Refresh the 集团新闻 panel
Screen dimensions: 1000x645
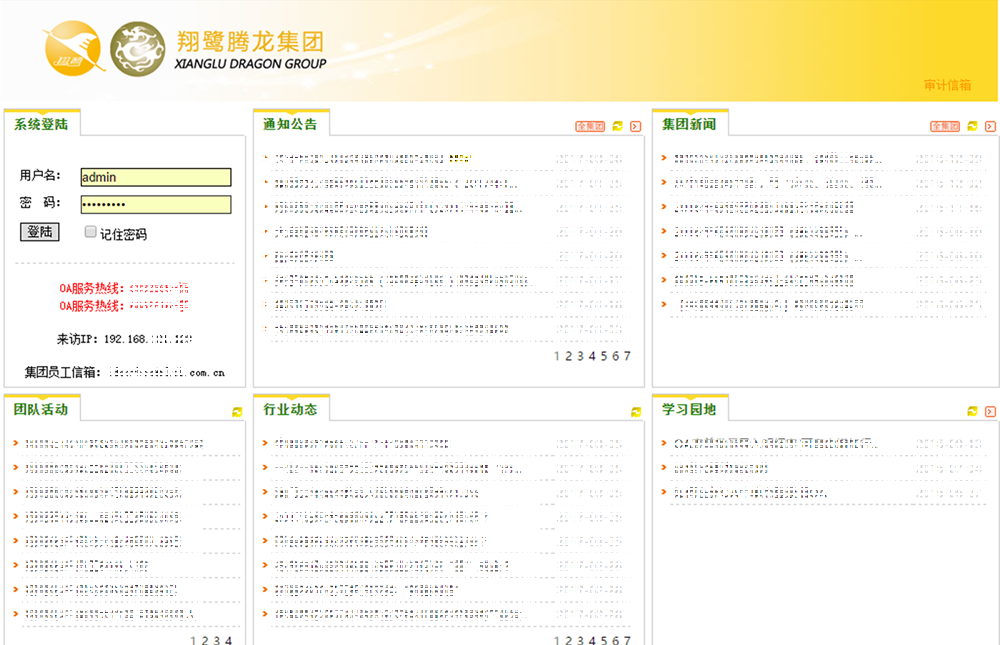point(972,126)
